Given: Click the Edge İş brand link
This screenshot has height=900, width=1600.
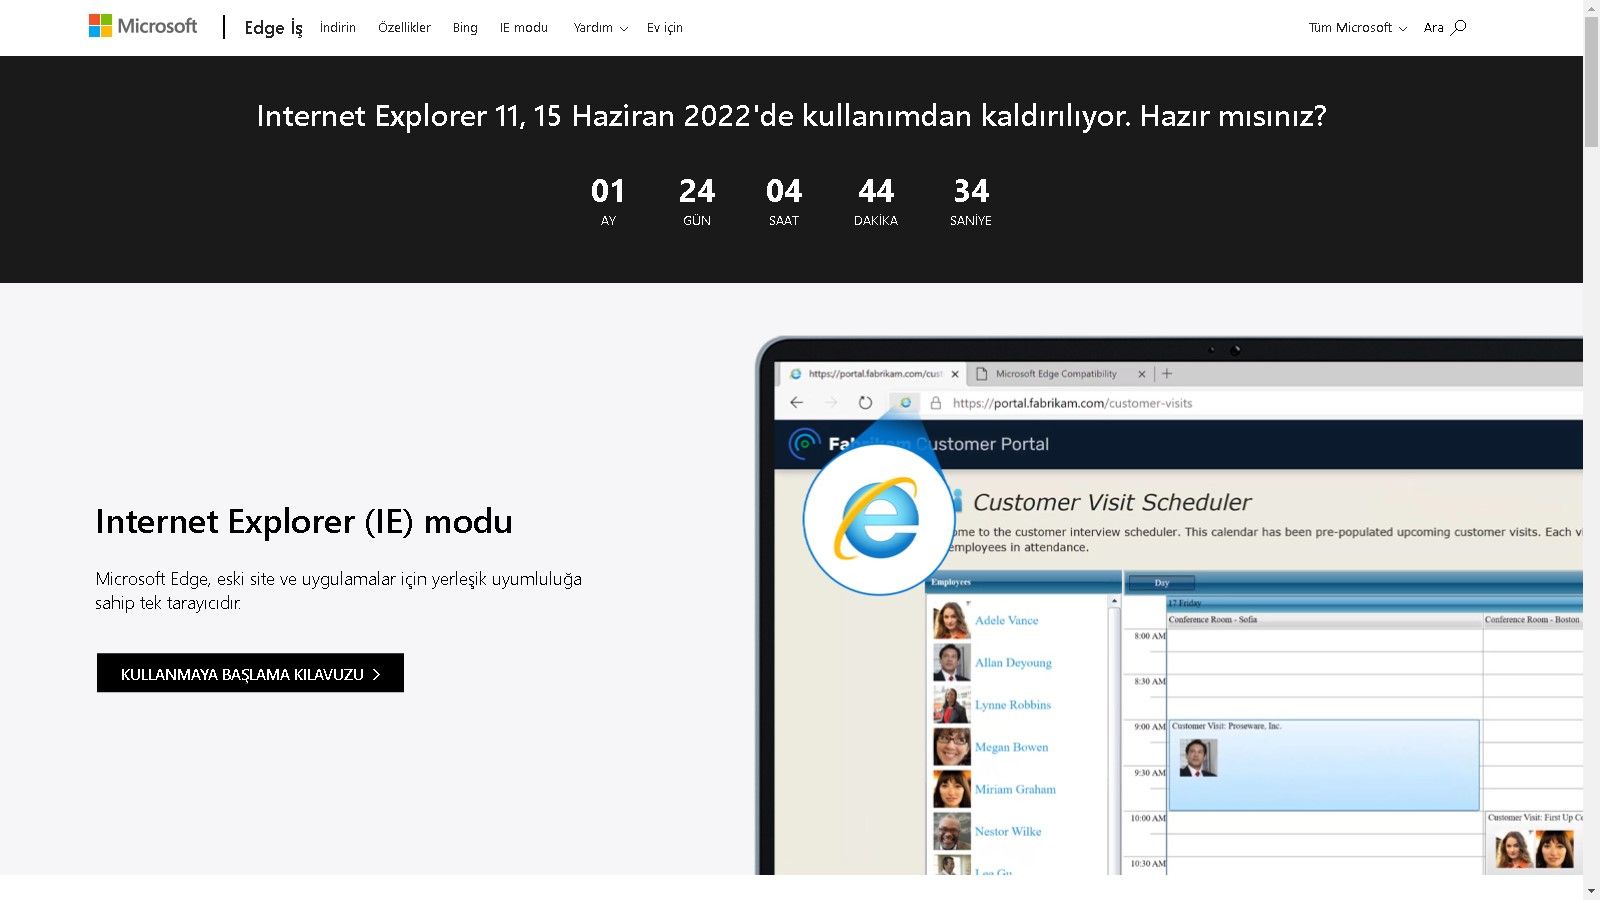Looking at the screenshot, I should pos(273,28).
